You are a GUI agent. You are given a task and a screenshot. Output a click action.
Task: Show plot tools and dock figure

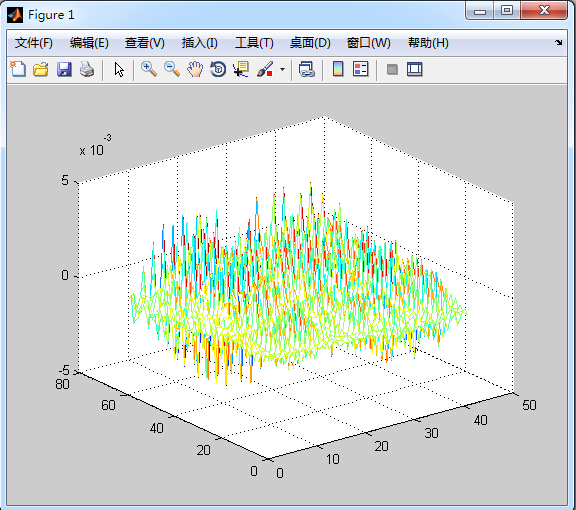(415, 69)
